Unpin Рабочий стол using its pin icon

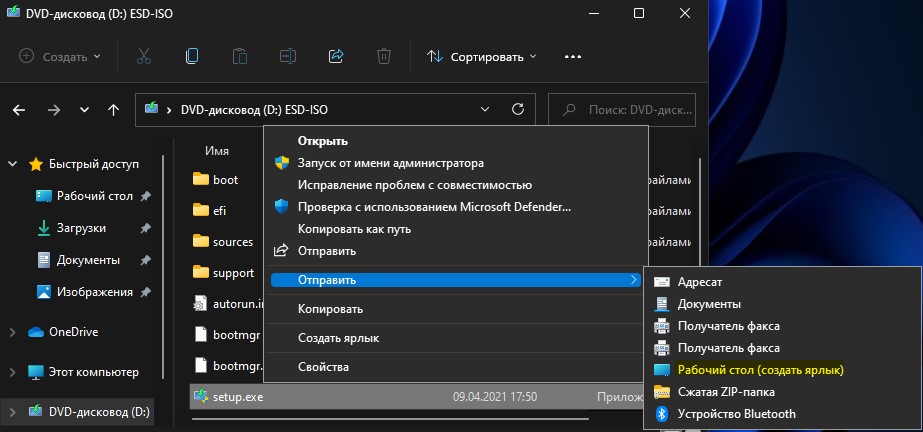click(x=145, y=196)
